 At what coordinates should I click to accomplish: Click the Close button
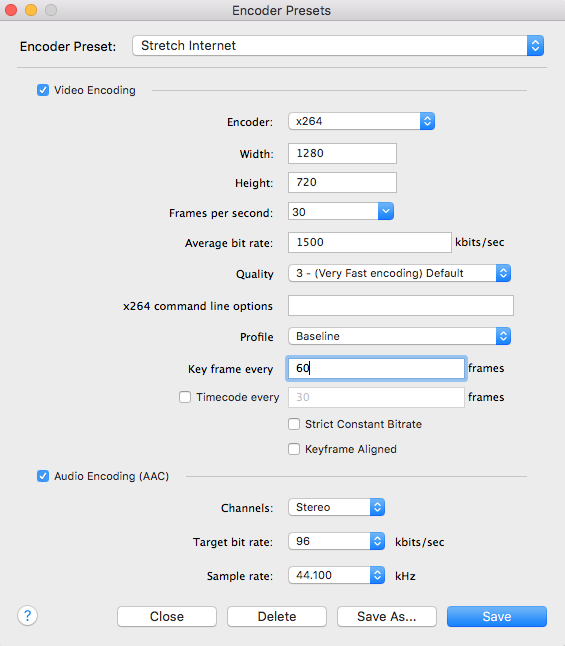coord(167,616)
